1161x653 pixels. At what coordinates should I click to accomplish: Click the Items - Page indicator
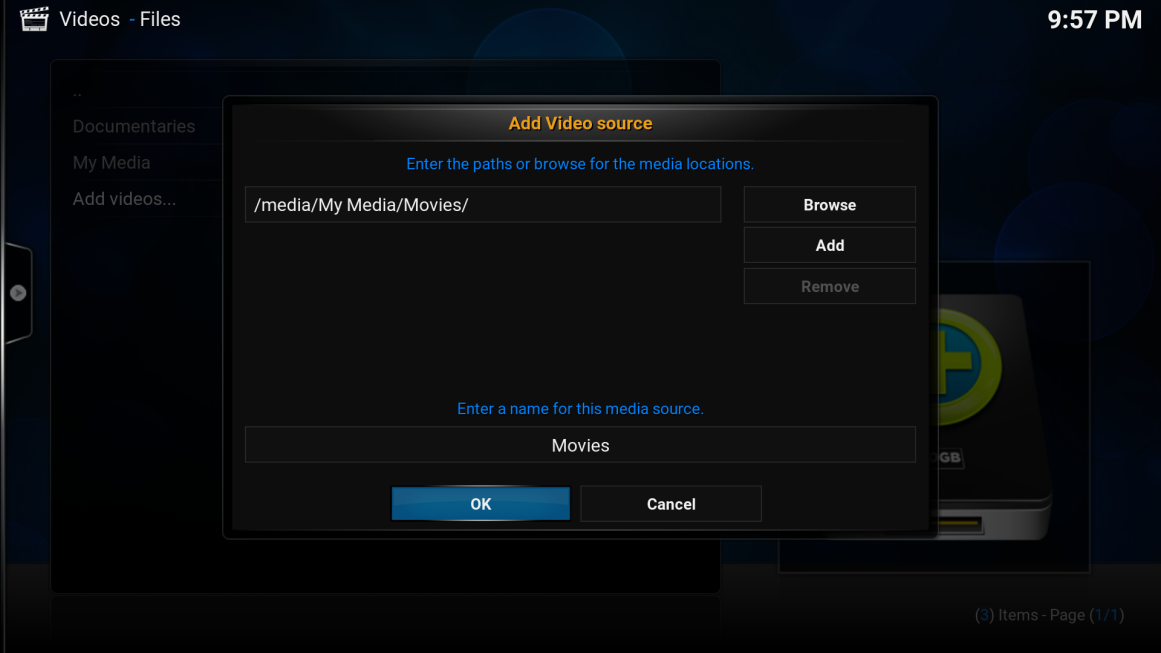[x=1049, y=615]
